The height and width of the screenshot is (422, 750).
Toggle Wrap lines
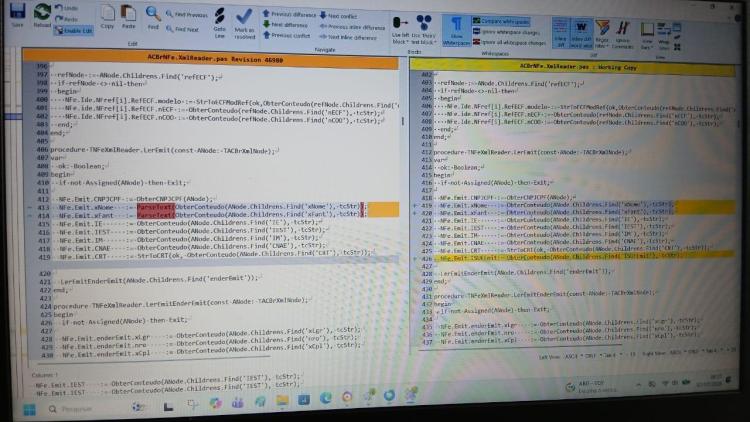(x=664, y=36)
